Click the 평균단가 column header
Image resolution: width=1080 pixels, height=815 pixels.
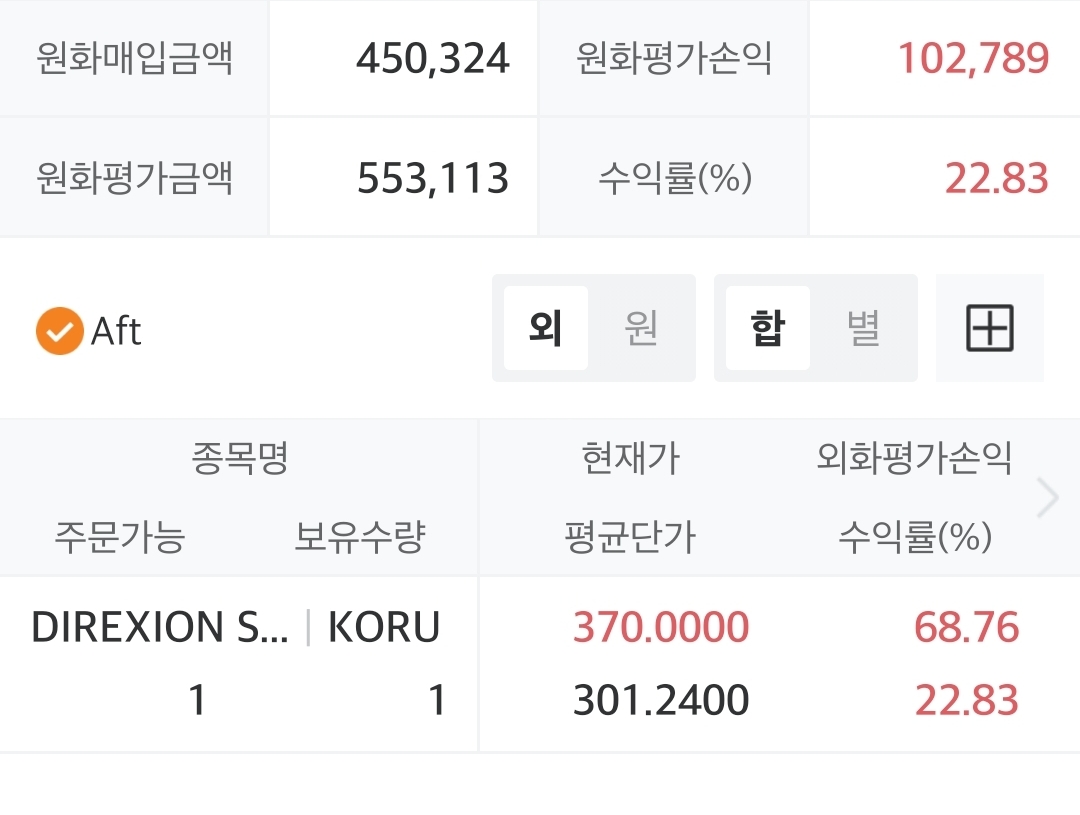click(x=630, y=538)
